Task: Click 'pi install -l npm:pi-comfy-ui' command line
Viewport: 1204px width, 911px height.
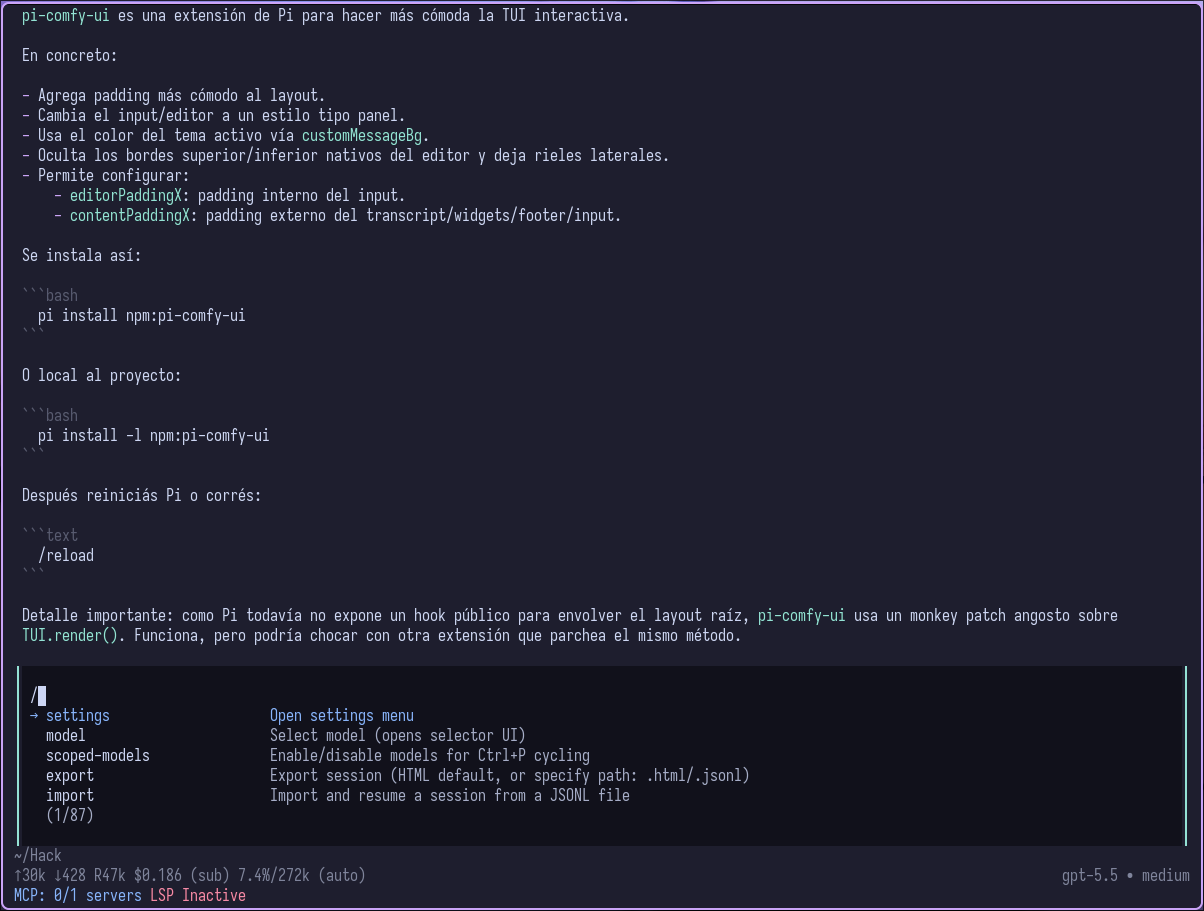Action: [154, 436]
